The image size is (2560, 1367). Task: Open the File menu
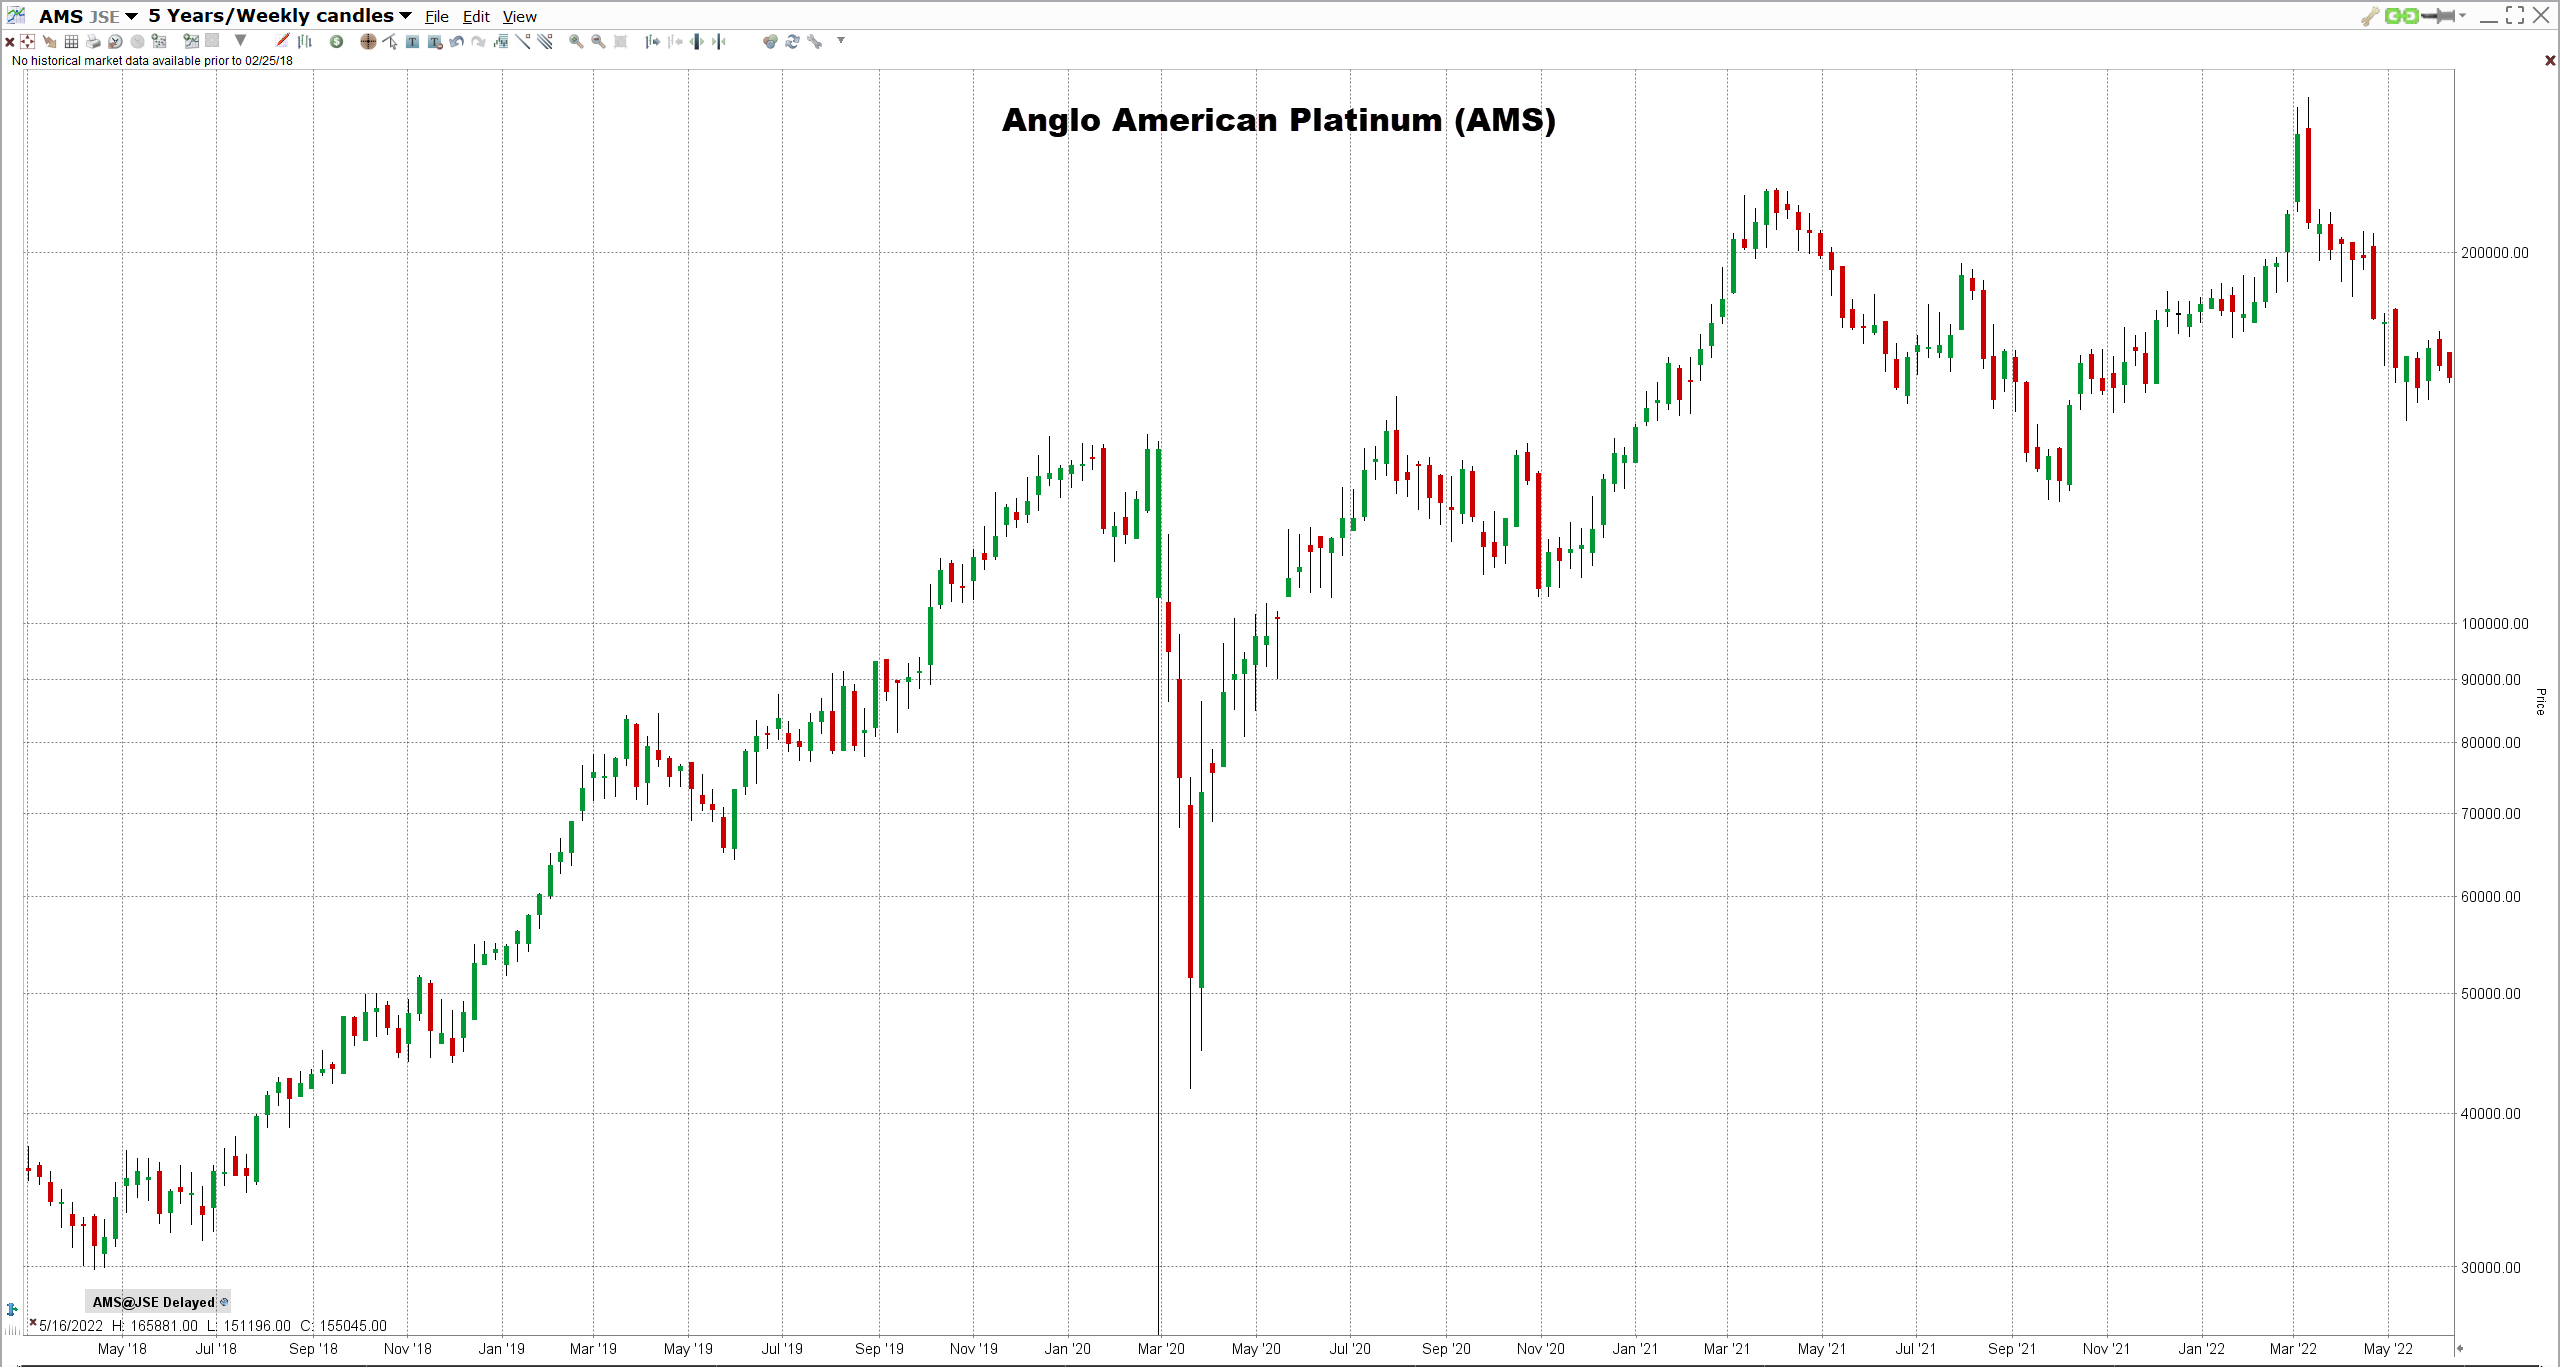pyautogui.click(x=437, y=16)
